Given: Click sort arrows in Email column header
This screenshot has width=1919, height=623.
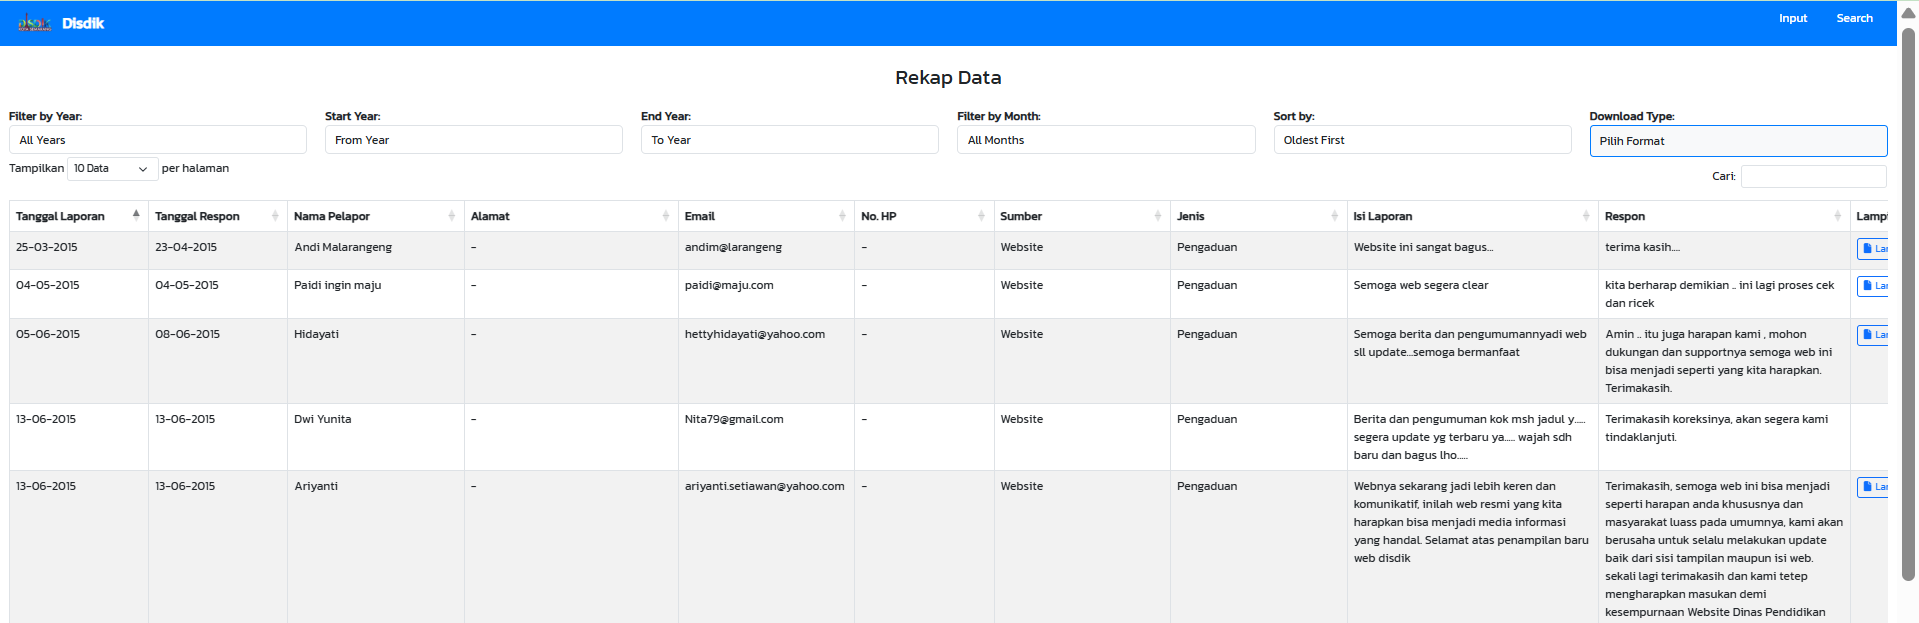Looking at the screenshot, I should (x=842, y=216).
